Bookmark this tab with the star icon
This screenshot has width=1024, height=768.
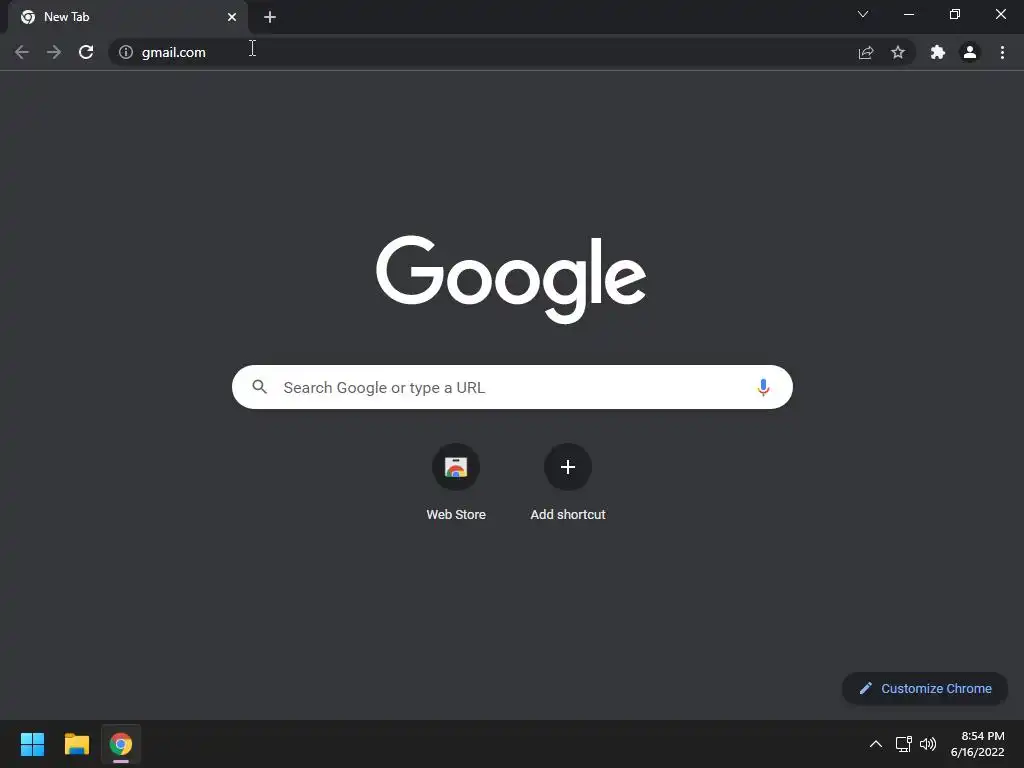pyautogui.click(x=898, y=52)
